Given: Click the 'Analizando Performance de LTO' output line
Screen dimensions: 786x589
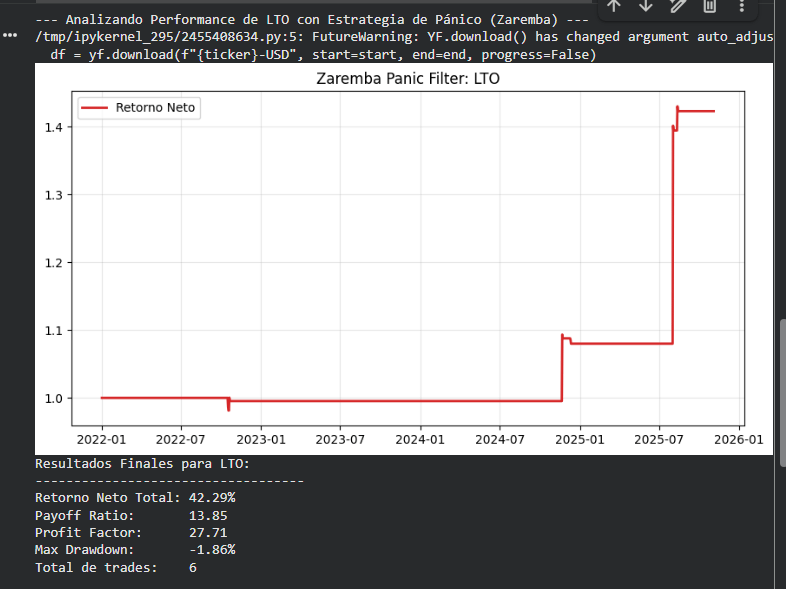Looking at the screenshot, I should point(312,20).
